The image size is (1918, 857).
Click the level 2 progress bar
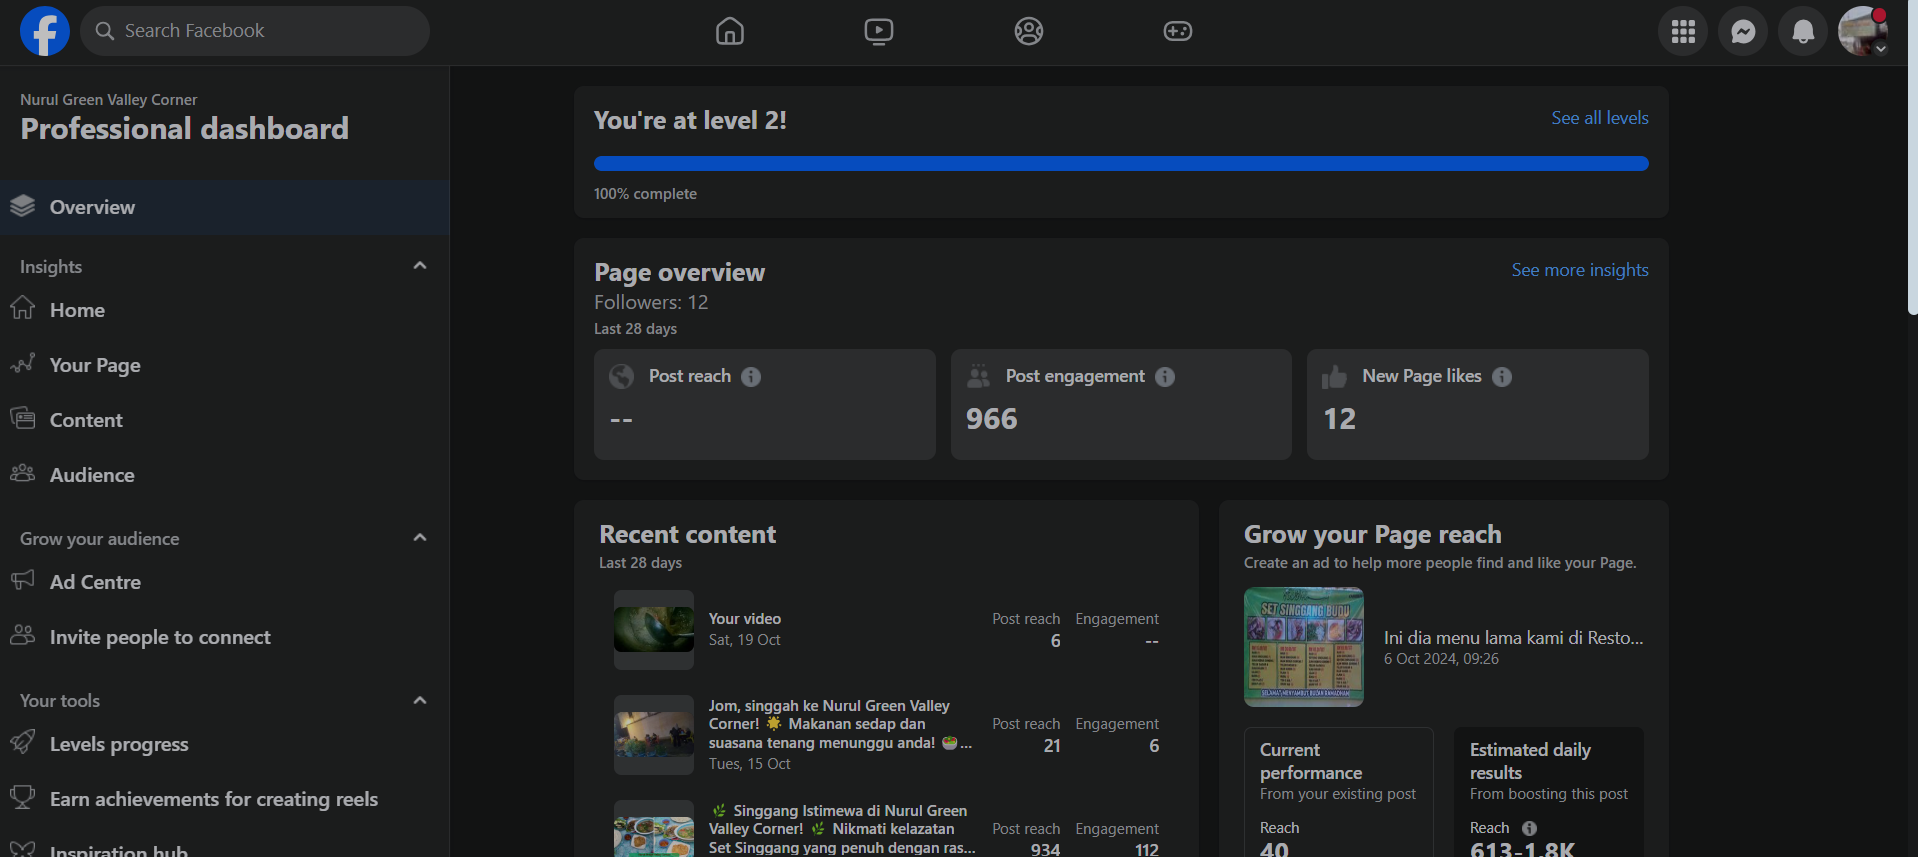tap(1121, 164)
